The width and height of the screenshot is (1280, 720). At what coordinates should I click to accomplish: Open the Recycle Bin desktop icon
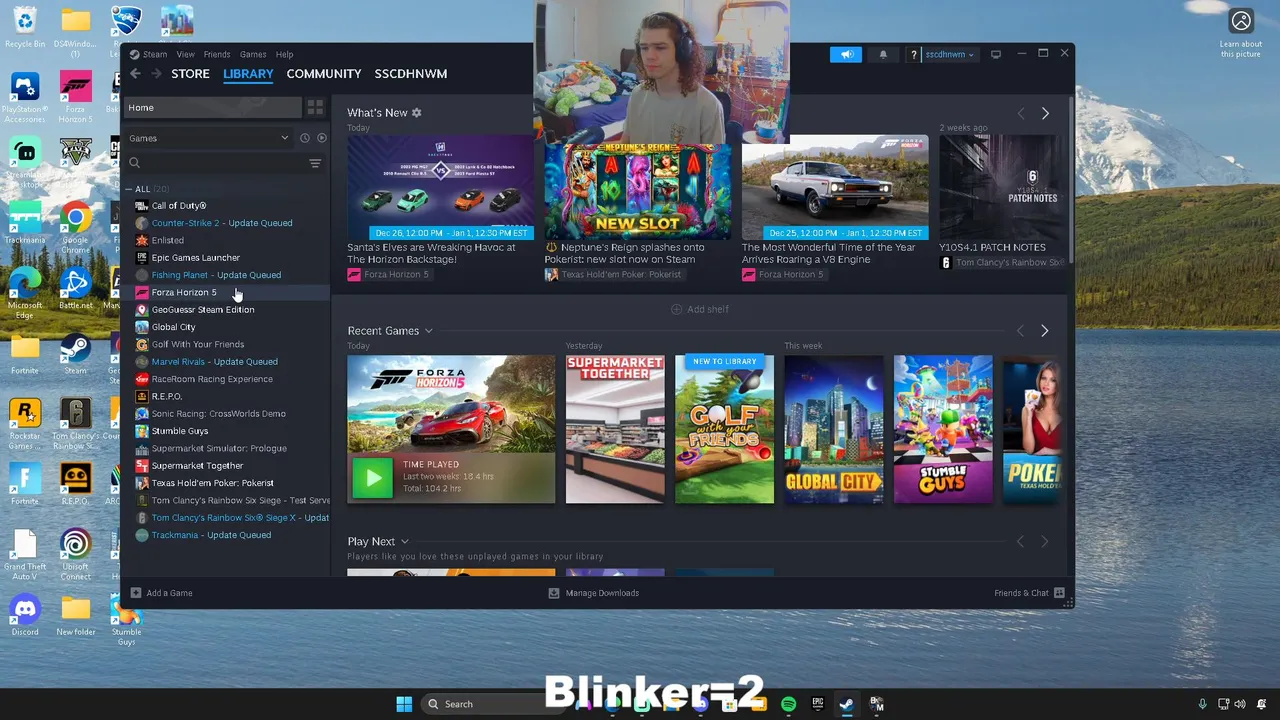25,26
